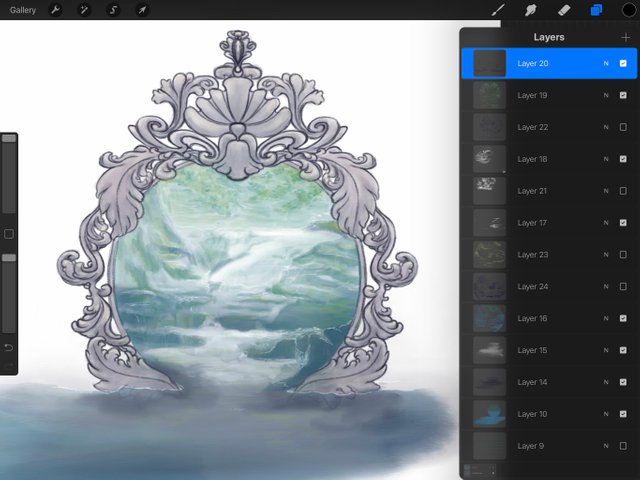640x480 pixels.
Task: Open blend mode N for Layer 14
Action: pos(606,382)
